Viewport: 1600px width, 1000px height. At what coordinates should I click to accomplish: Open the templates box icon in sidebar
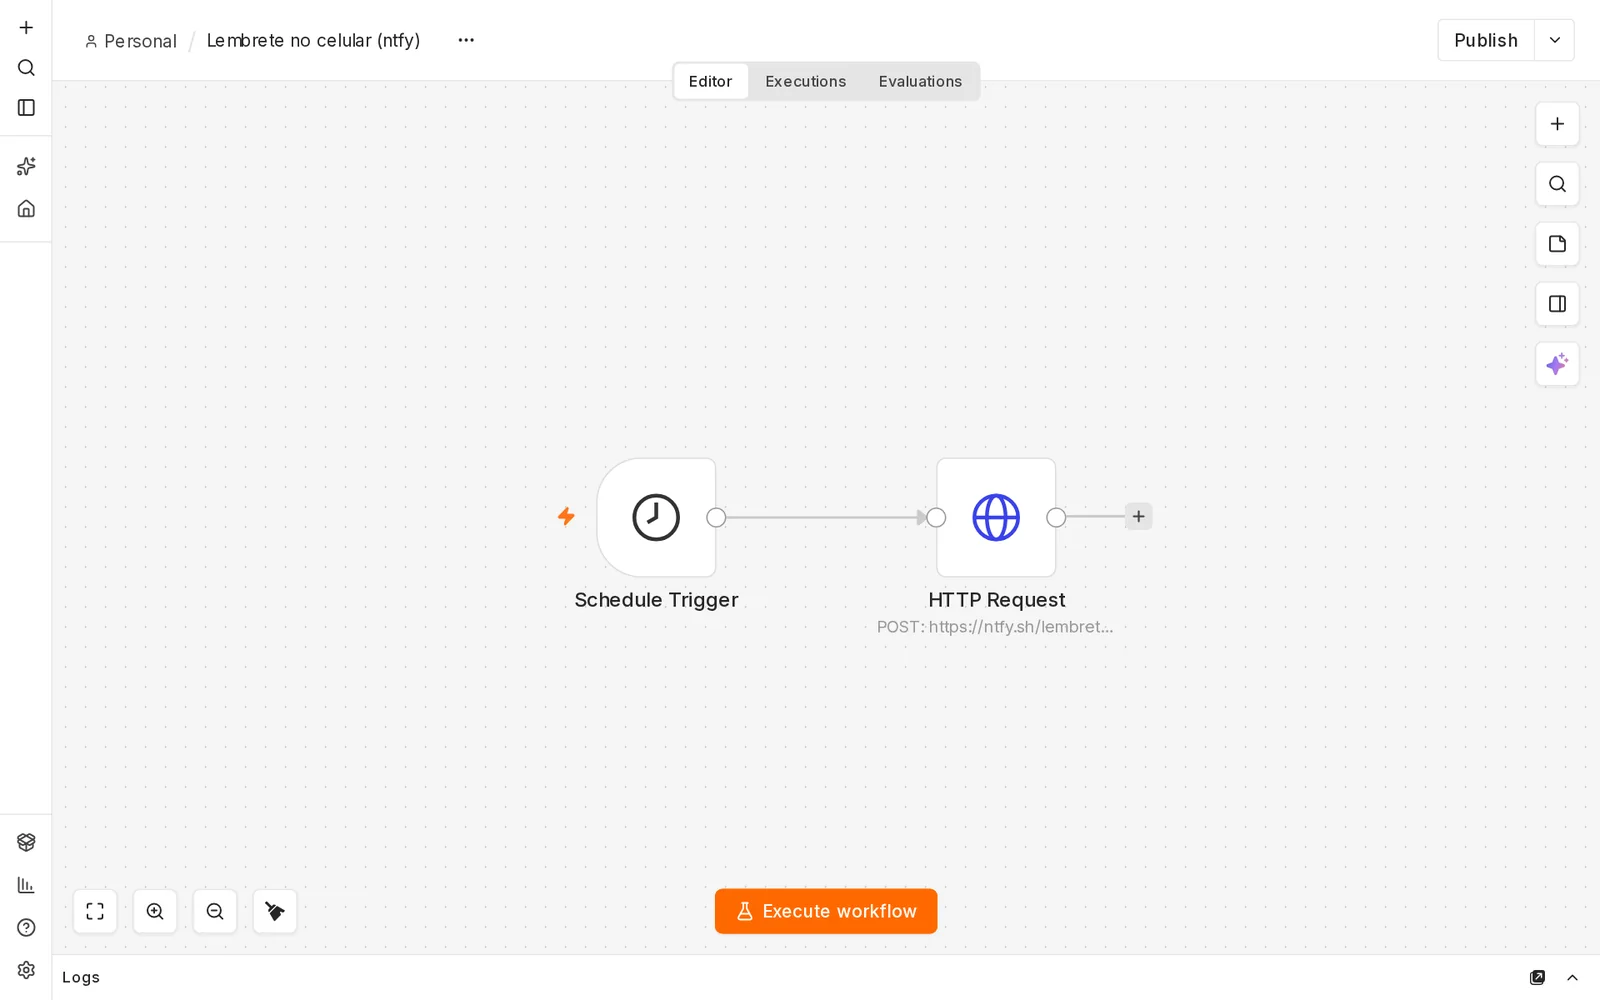(26, 842)
